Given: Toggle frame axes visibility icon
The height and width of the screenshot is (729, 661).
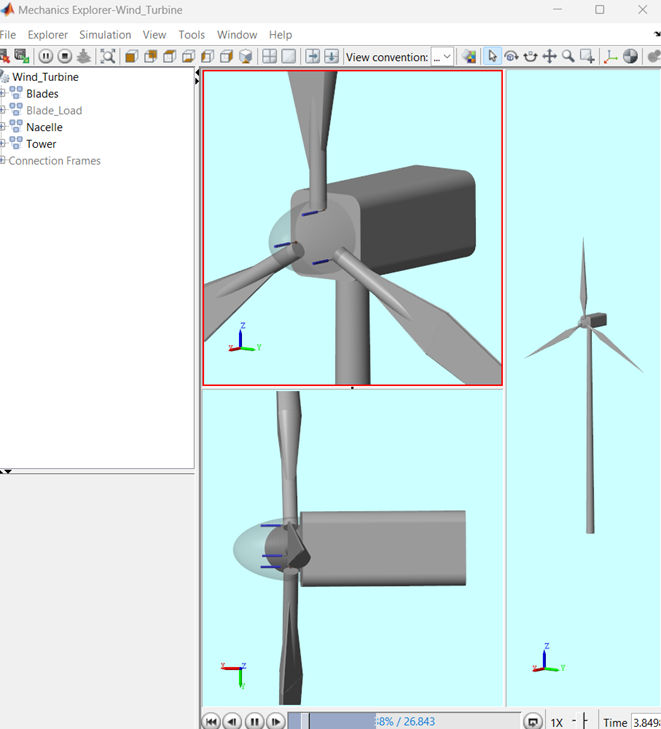Looking at the screenshot, I should tap(610, 57).
